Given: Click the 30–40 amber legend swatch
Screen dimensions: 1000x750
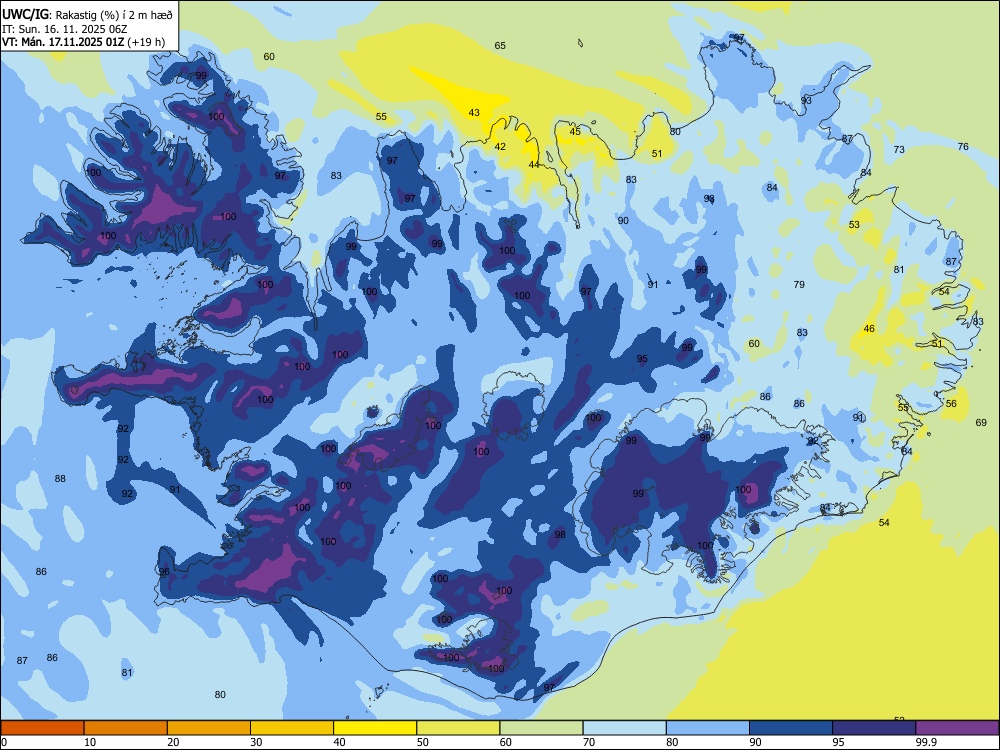Looking at the screenshot, I should [292, 728].
